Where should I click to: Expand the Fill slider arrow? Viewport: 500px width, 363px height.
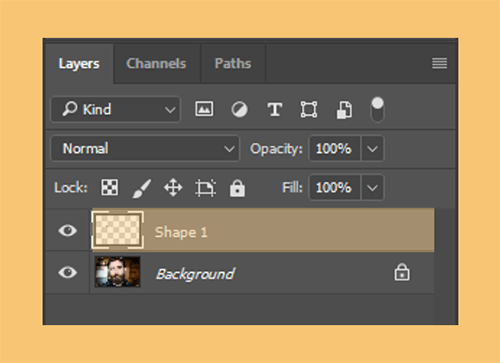coord(372,188)
